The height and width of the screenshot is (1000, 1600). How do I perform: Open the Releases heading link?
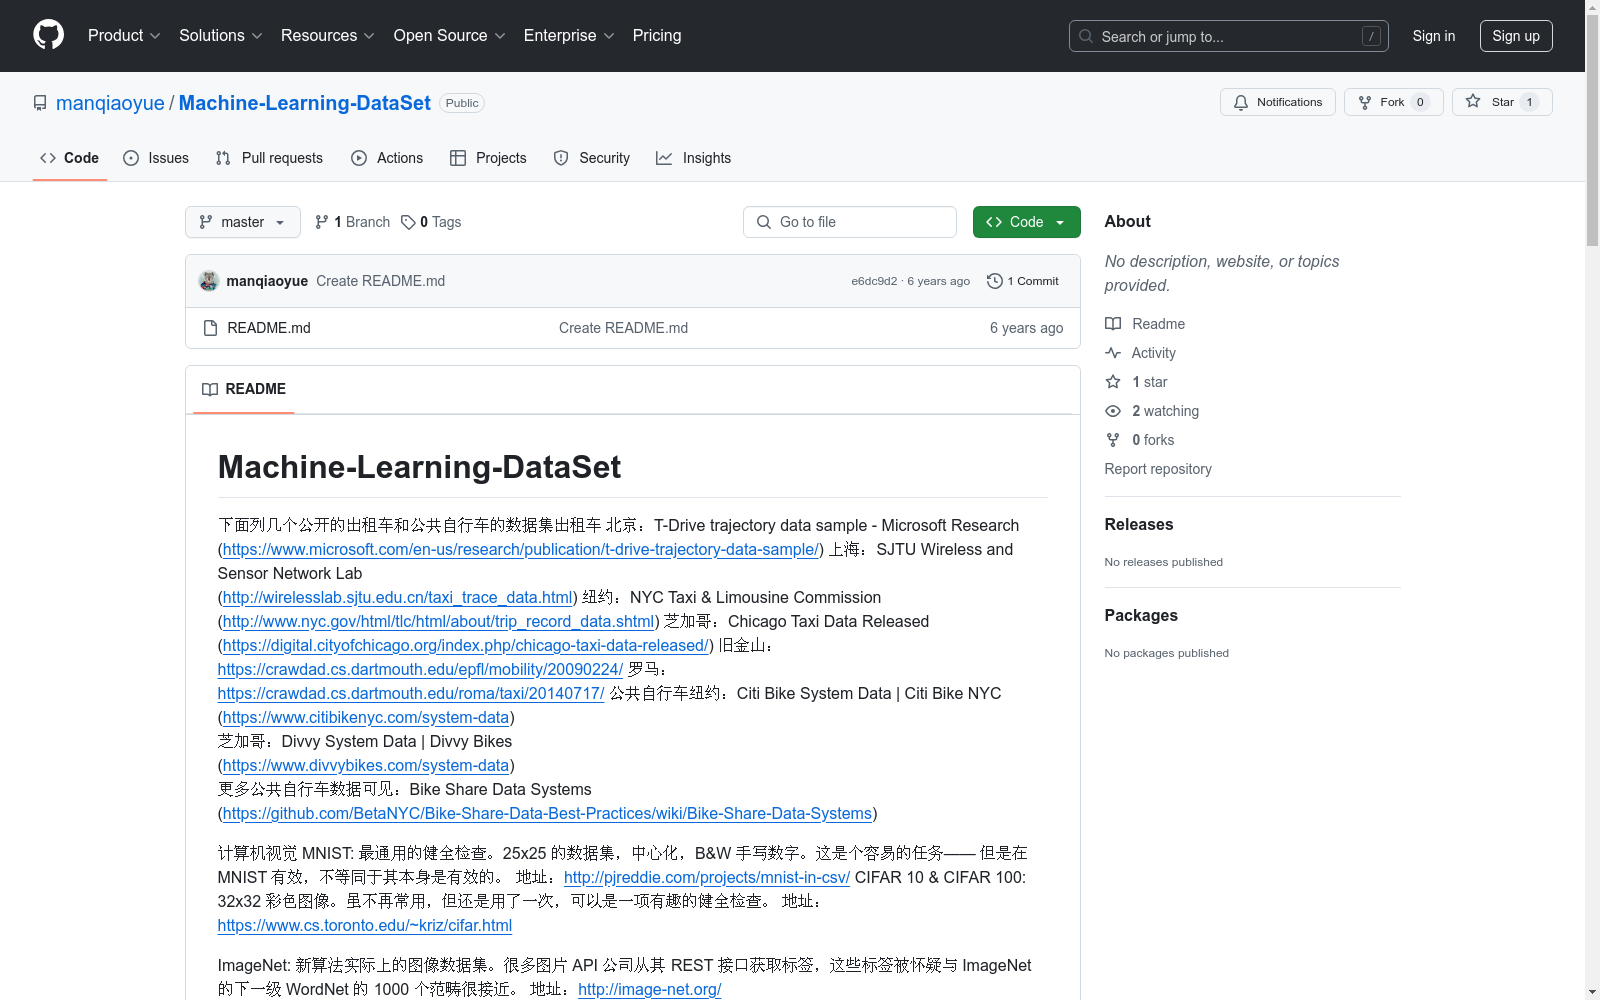tap(1139, 524)
